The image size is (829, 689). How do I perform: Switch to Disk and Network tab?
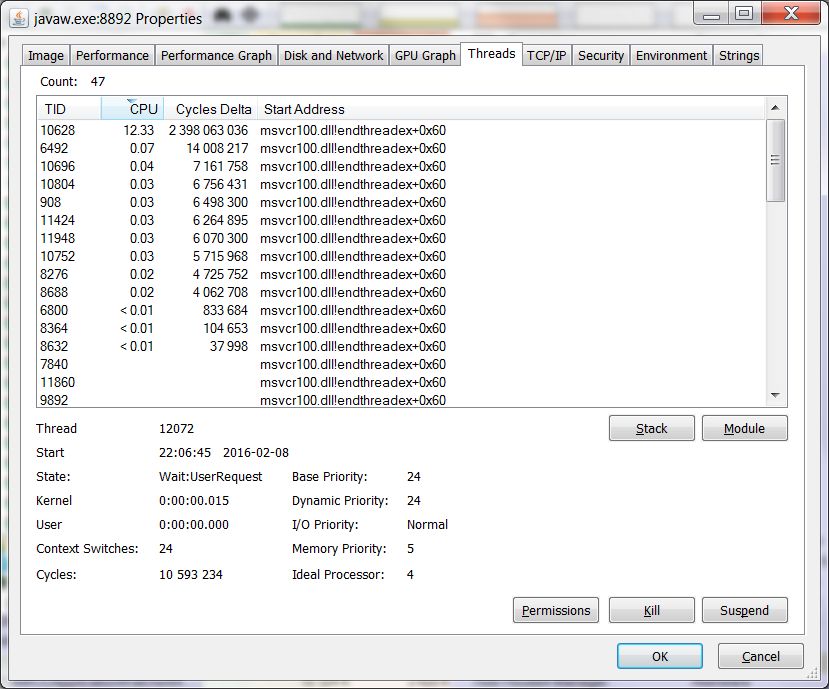(x=333, y=56)
